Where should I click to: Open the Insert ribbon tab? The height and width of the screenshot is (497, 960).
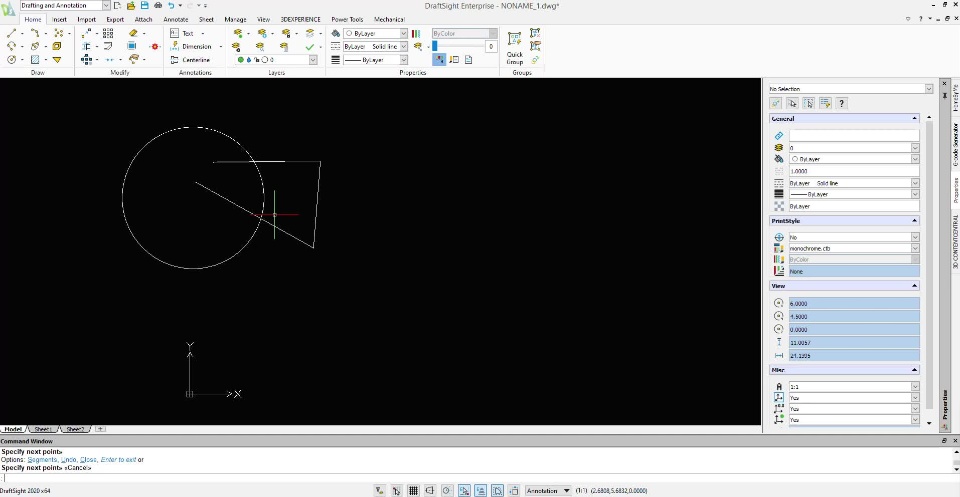click(x=59, y=19)
